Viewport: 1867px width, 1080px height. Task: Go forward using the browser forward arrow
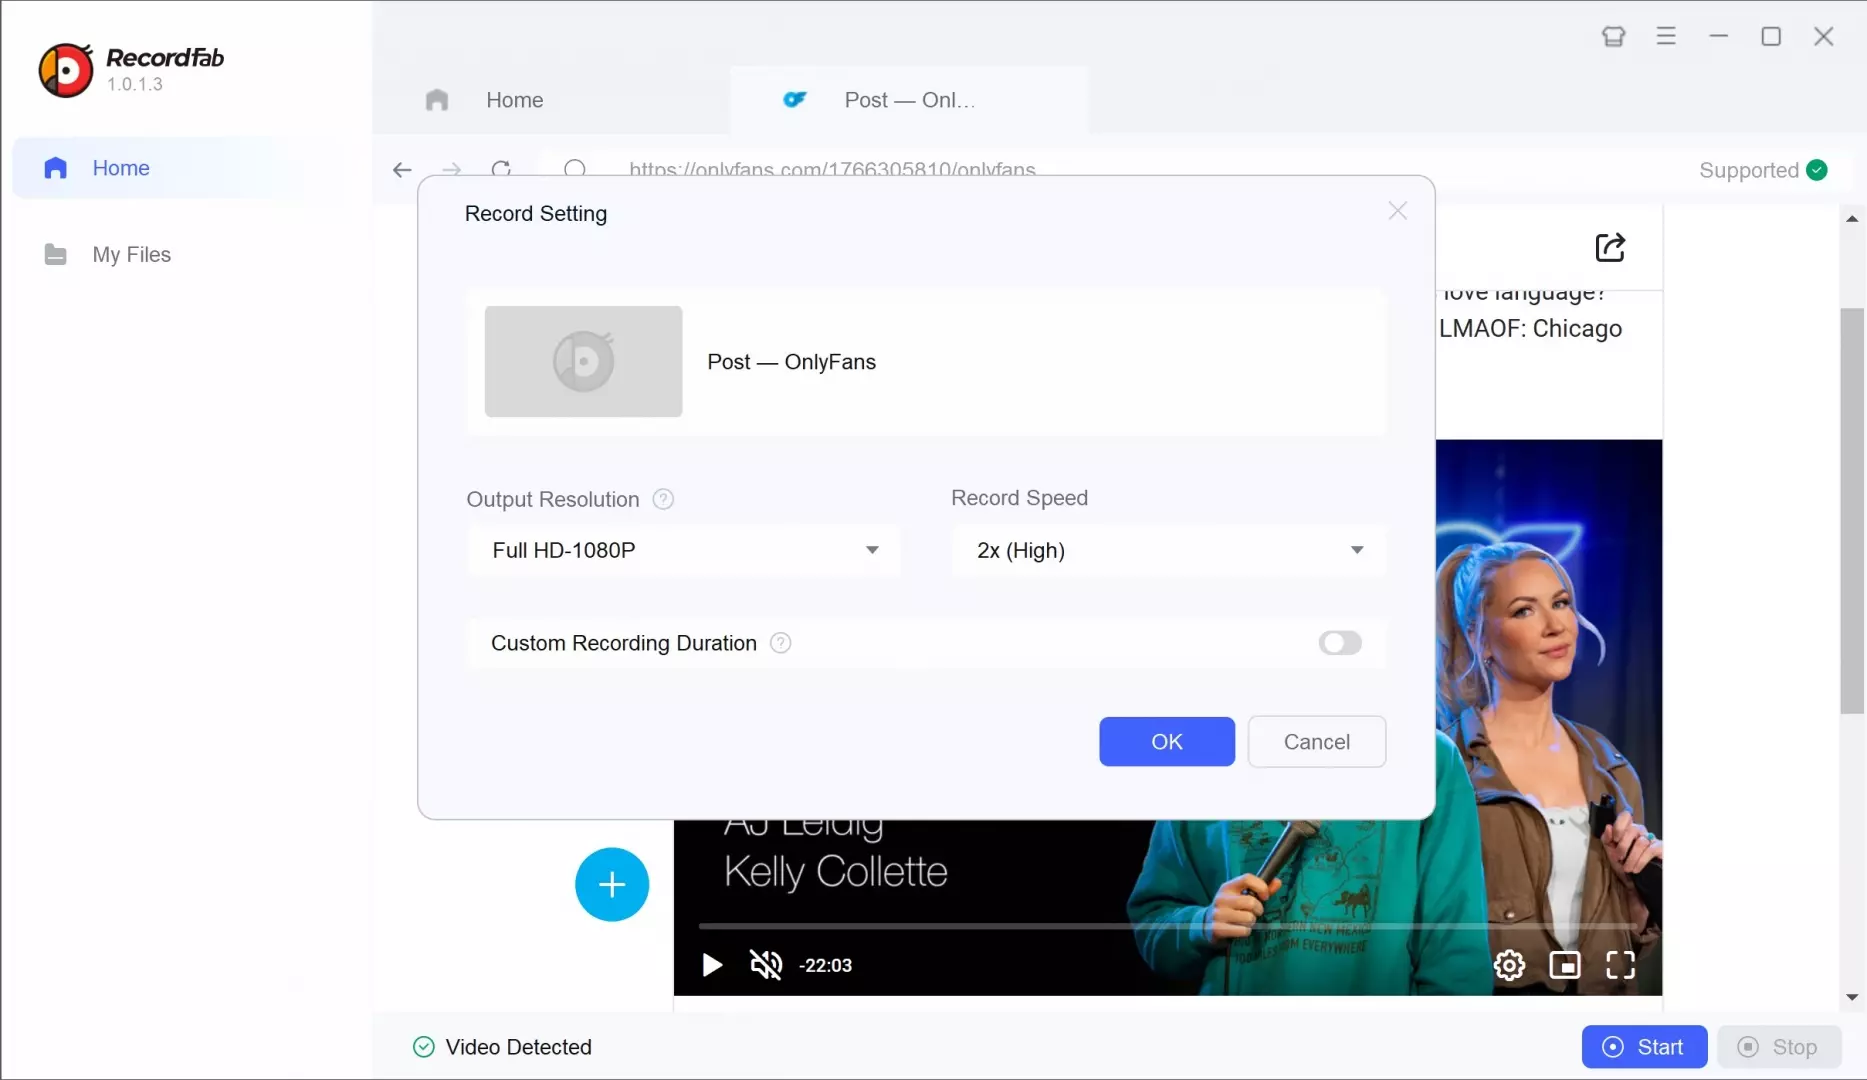pos(452,169)
